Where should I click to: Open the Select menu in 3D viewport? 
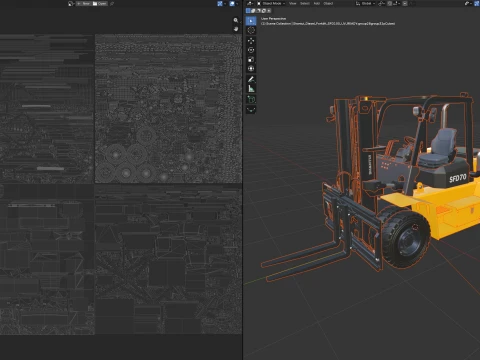pos(305,3)
